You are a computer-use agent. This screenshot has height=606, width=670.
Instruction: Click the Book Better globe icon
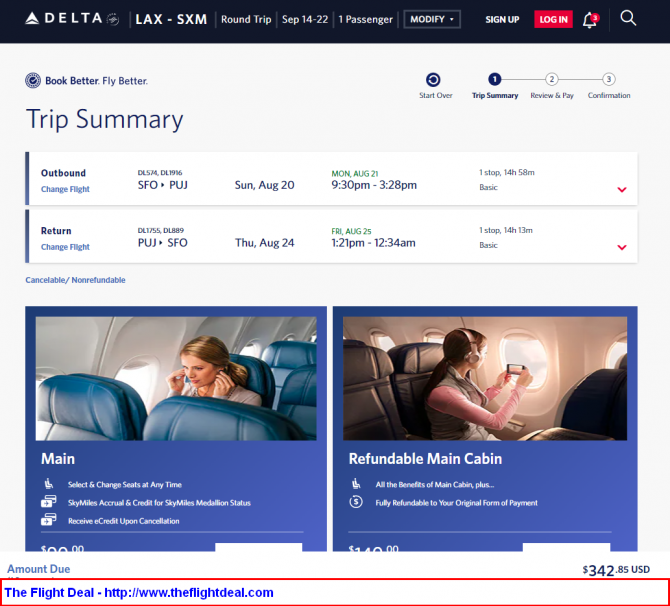(x=33, y=81)
